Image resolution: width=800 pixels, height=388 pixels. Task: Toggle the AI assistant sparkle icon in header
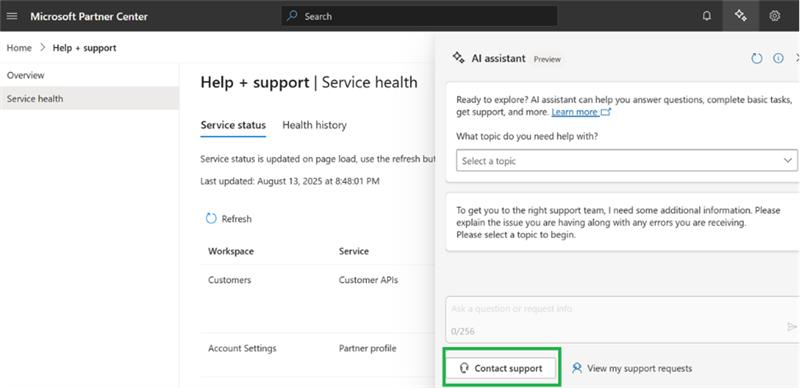(x=741, y=16)
